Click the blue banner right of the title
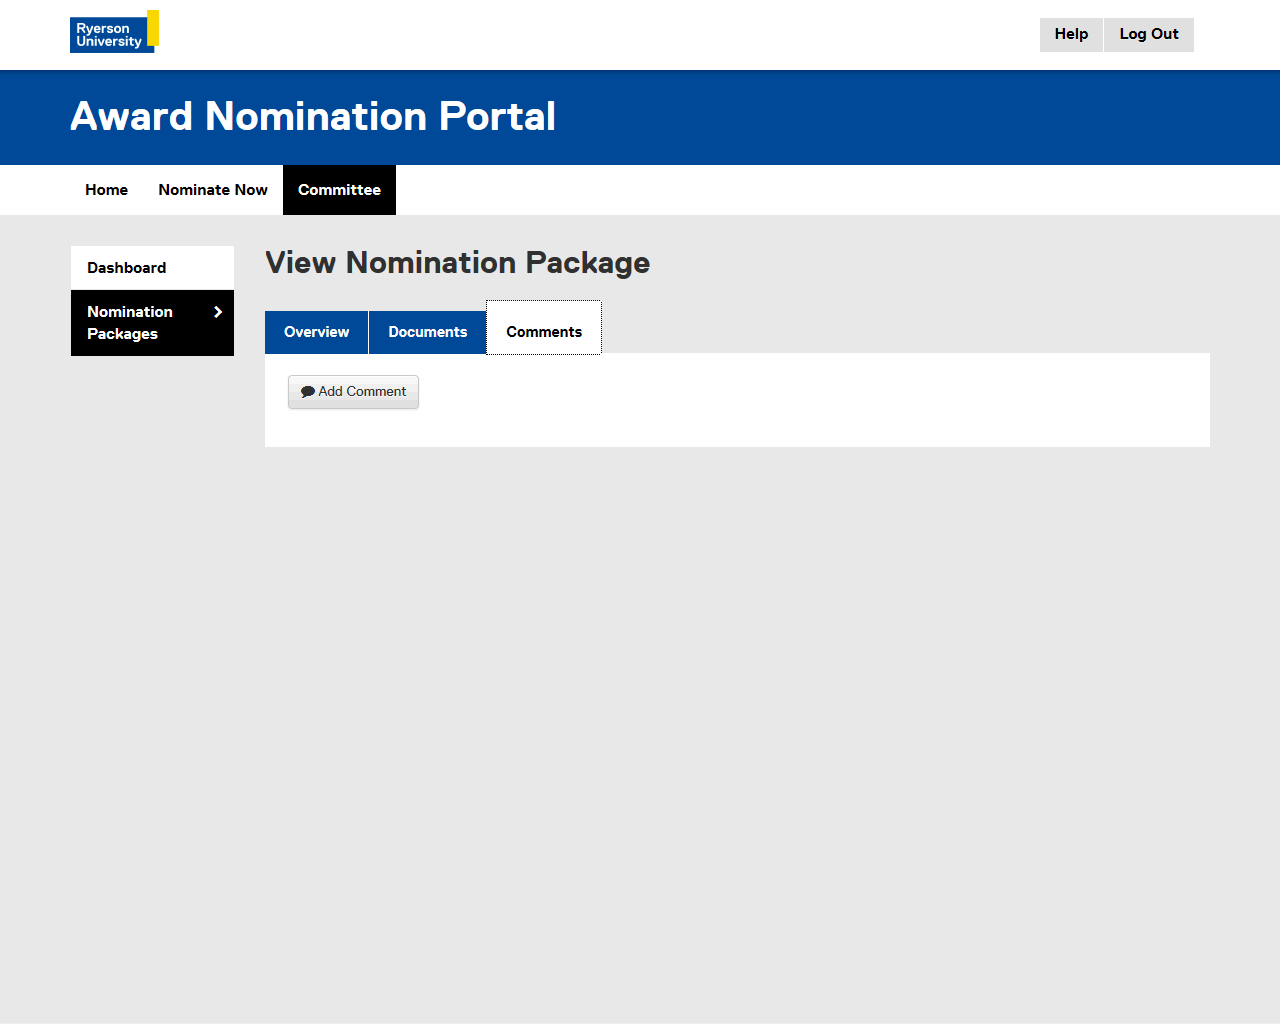This screenshot has width=1280, height=1024. point(900,117)
